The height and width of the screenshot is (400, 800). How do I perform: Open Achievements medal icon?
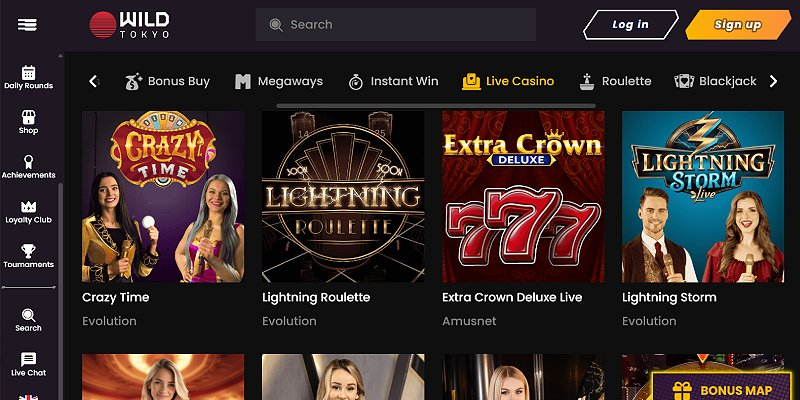(29, 162)
